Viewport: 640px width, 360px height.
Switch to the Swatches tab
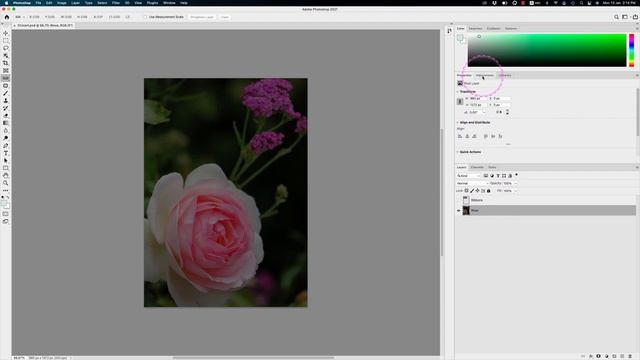coord(476,29)
